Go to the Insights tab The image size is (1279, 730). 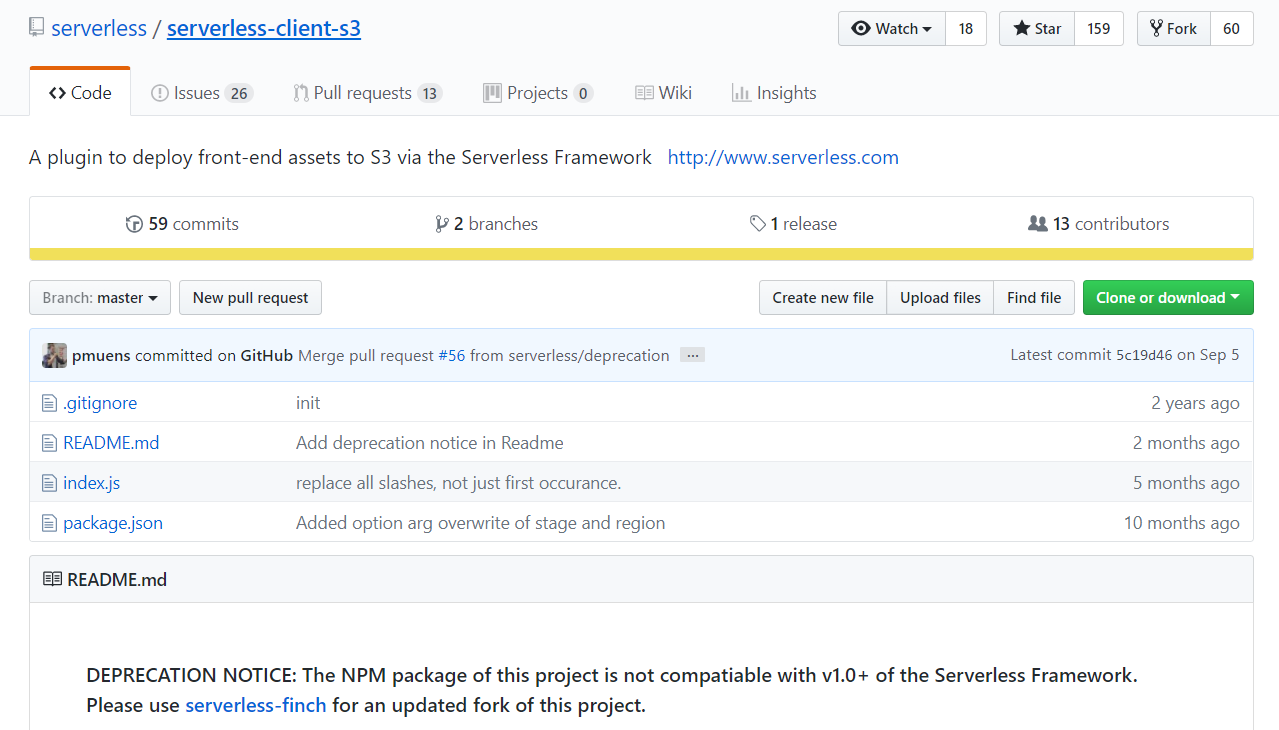click(x=774, y=93)
